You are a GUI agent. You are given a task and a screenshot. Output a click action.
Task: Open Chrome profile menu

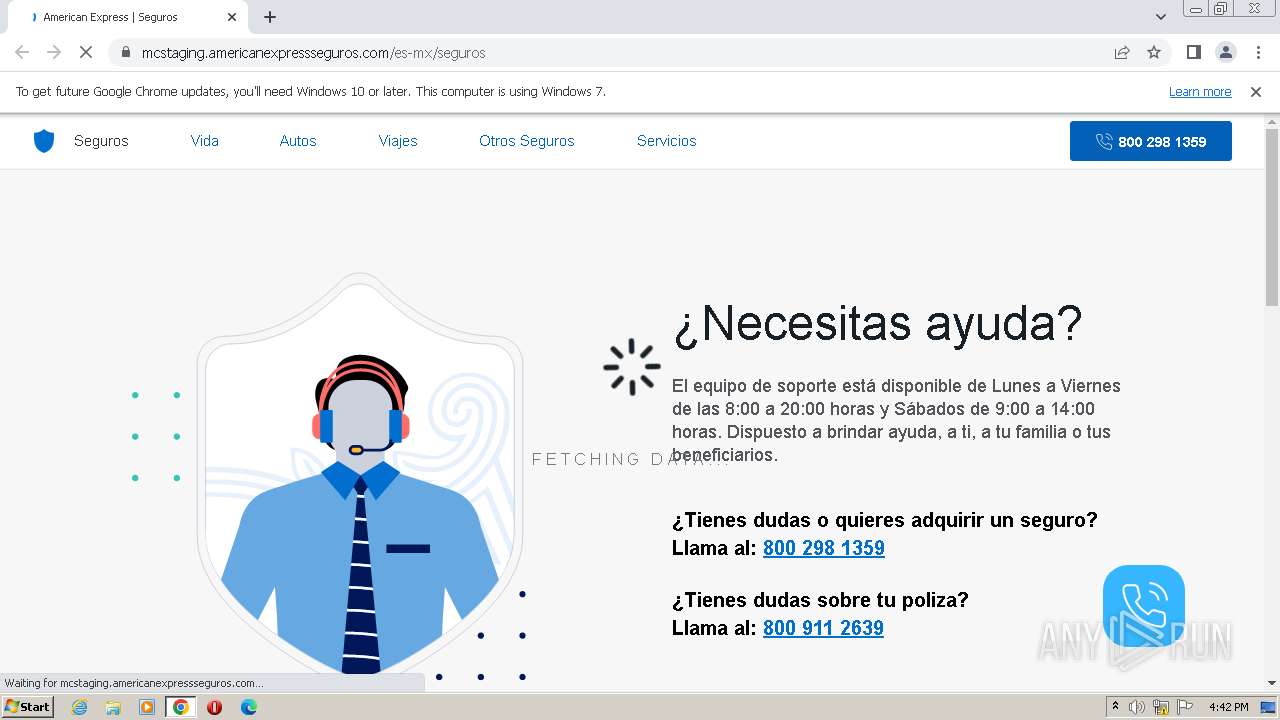(1226, 52)
